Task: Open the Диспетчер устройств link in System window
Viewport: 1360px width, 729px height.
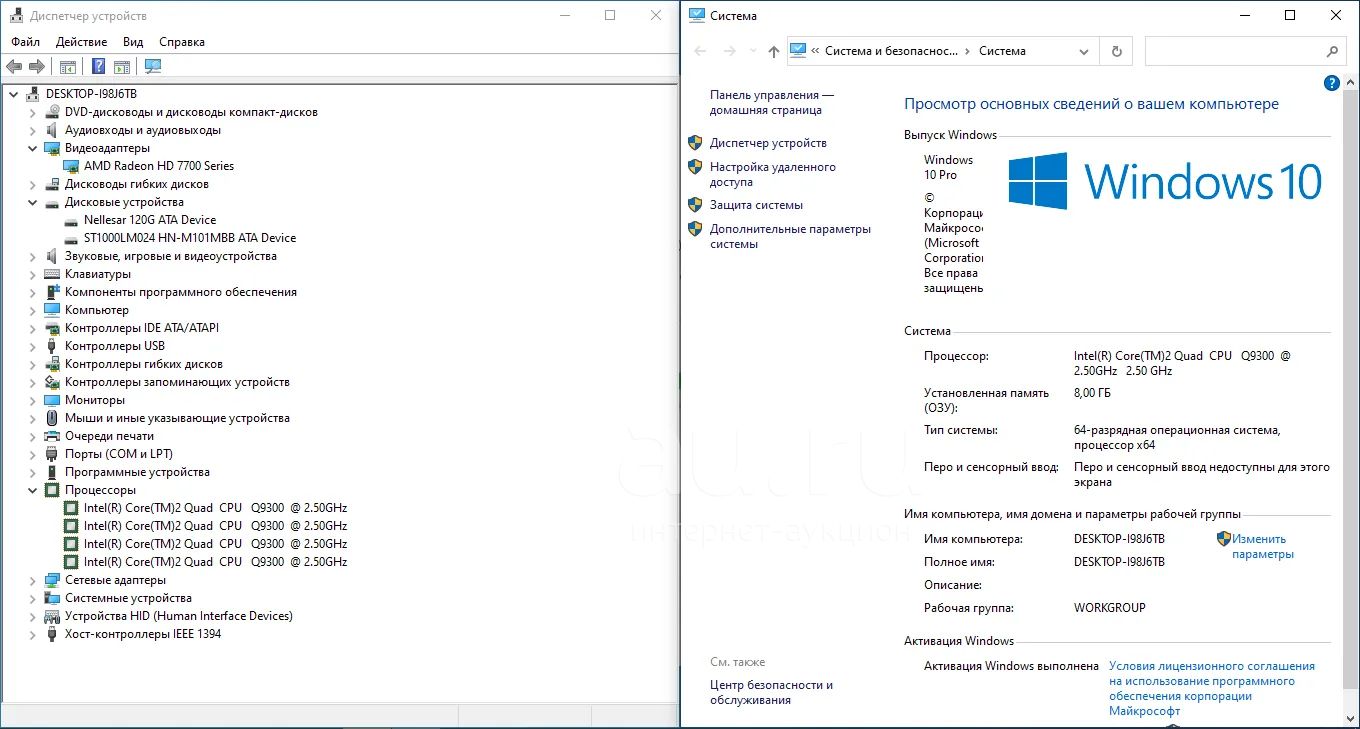Action: [768, 143]
